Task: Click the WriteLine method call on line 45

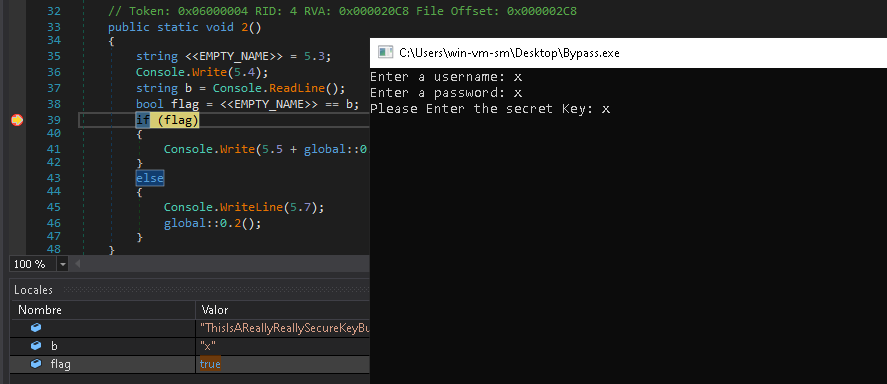Action: [x=251, y=207]
